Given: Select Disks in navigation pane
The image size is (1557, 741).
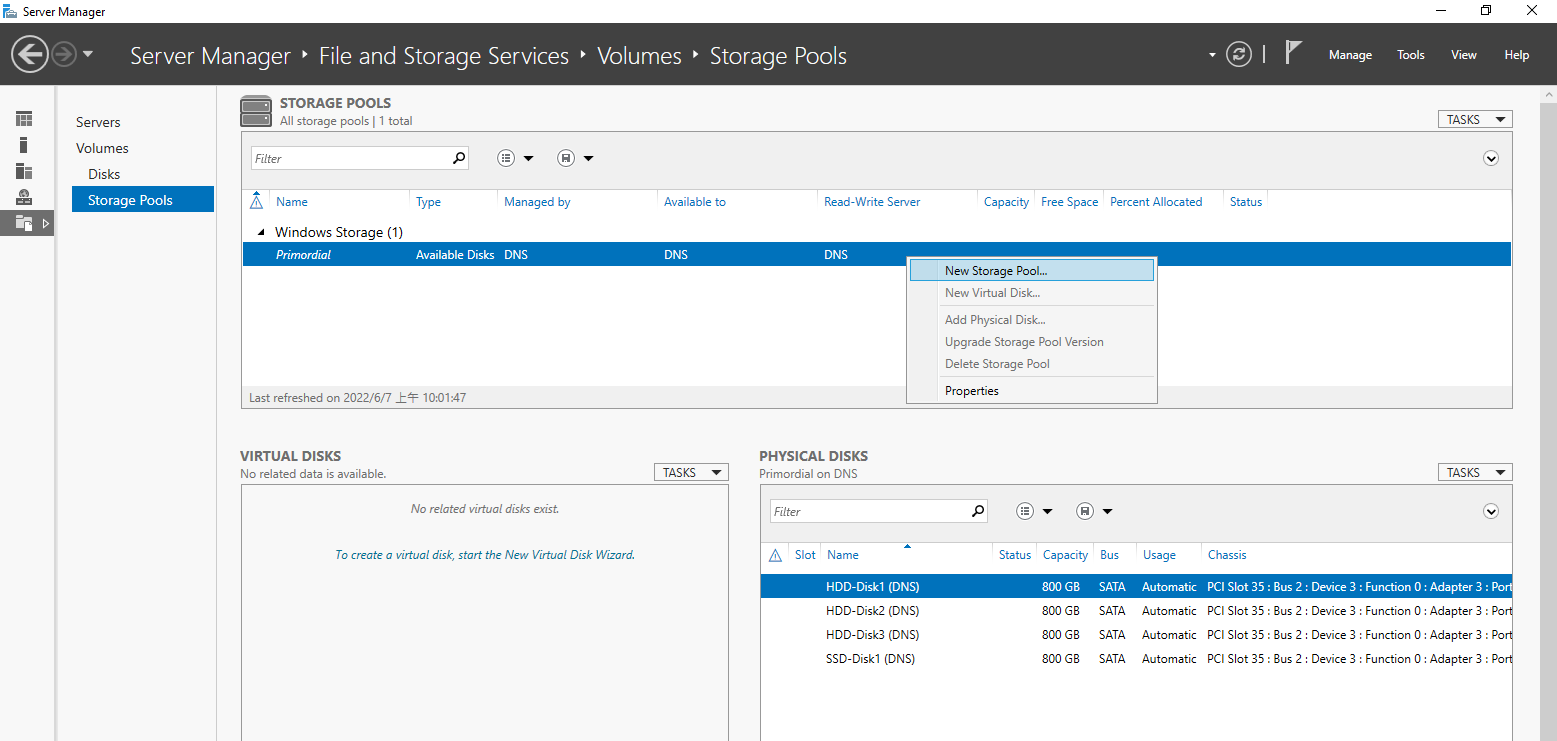Looking at the screenshot, I should click(104, 174).
